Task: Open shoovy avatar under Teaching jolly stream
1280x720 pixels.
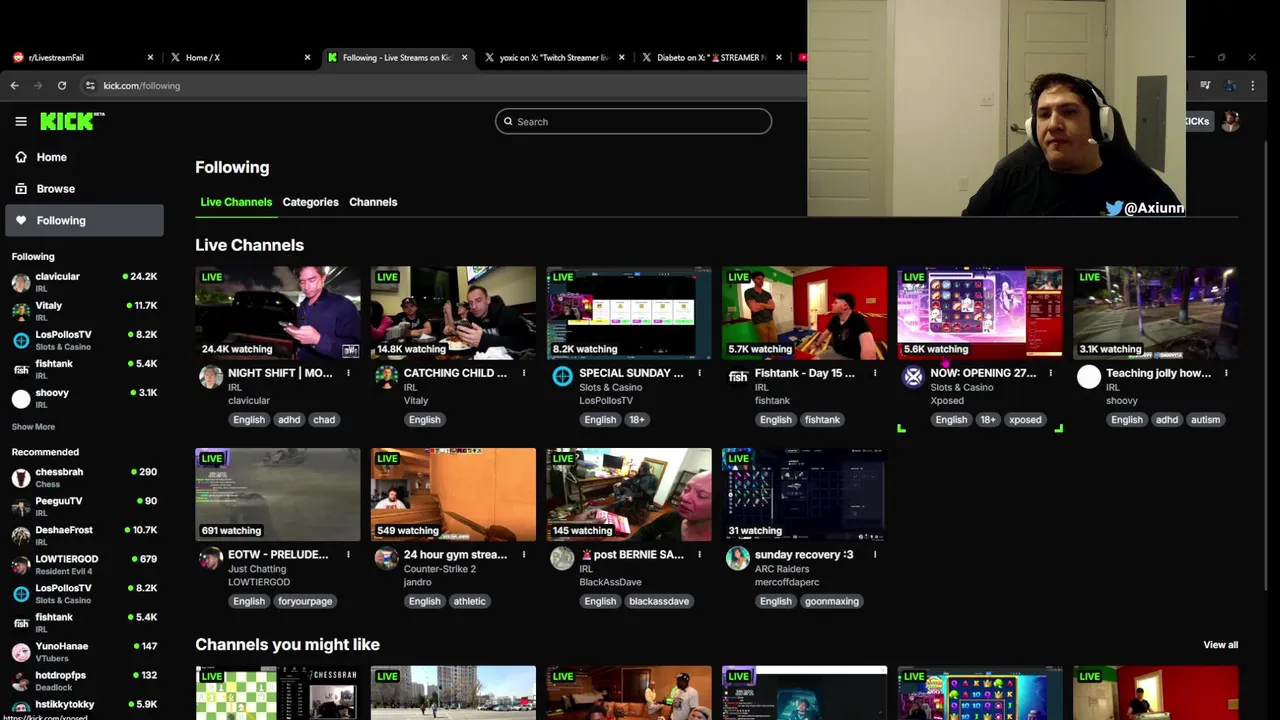Action: point(1089,377)
